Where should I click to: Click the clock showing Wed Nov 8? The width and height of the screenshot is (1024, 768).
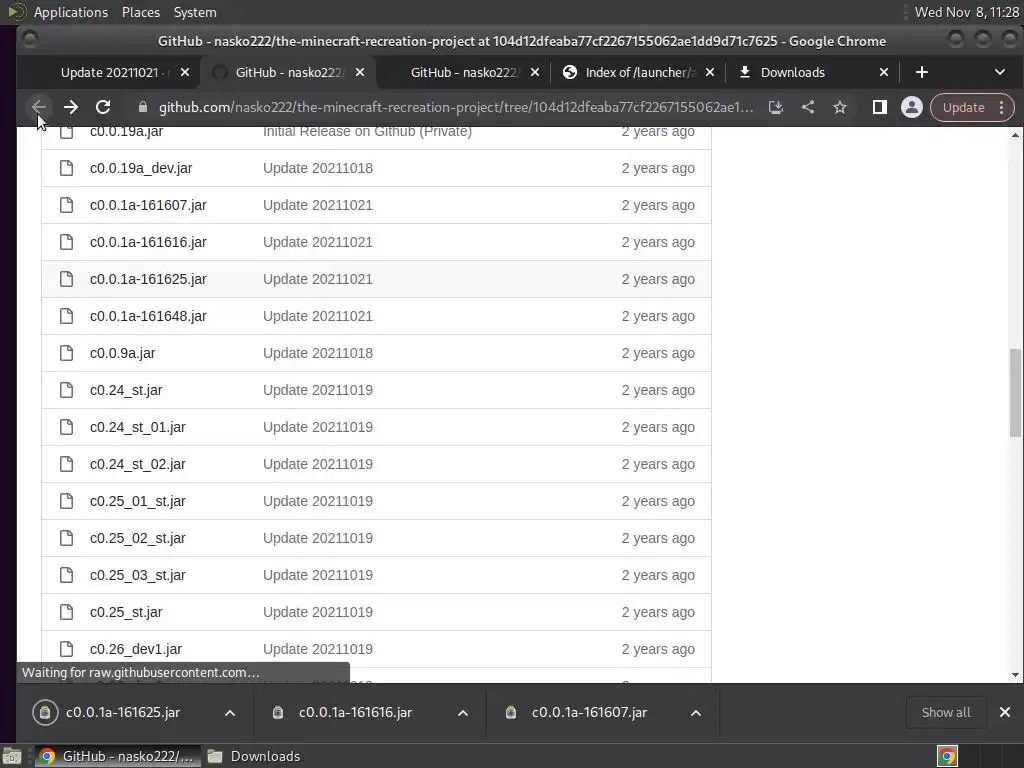tap(966, 12)
